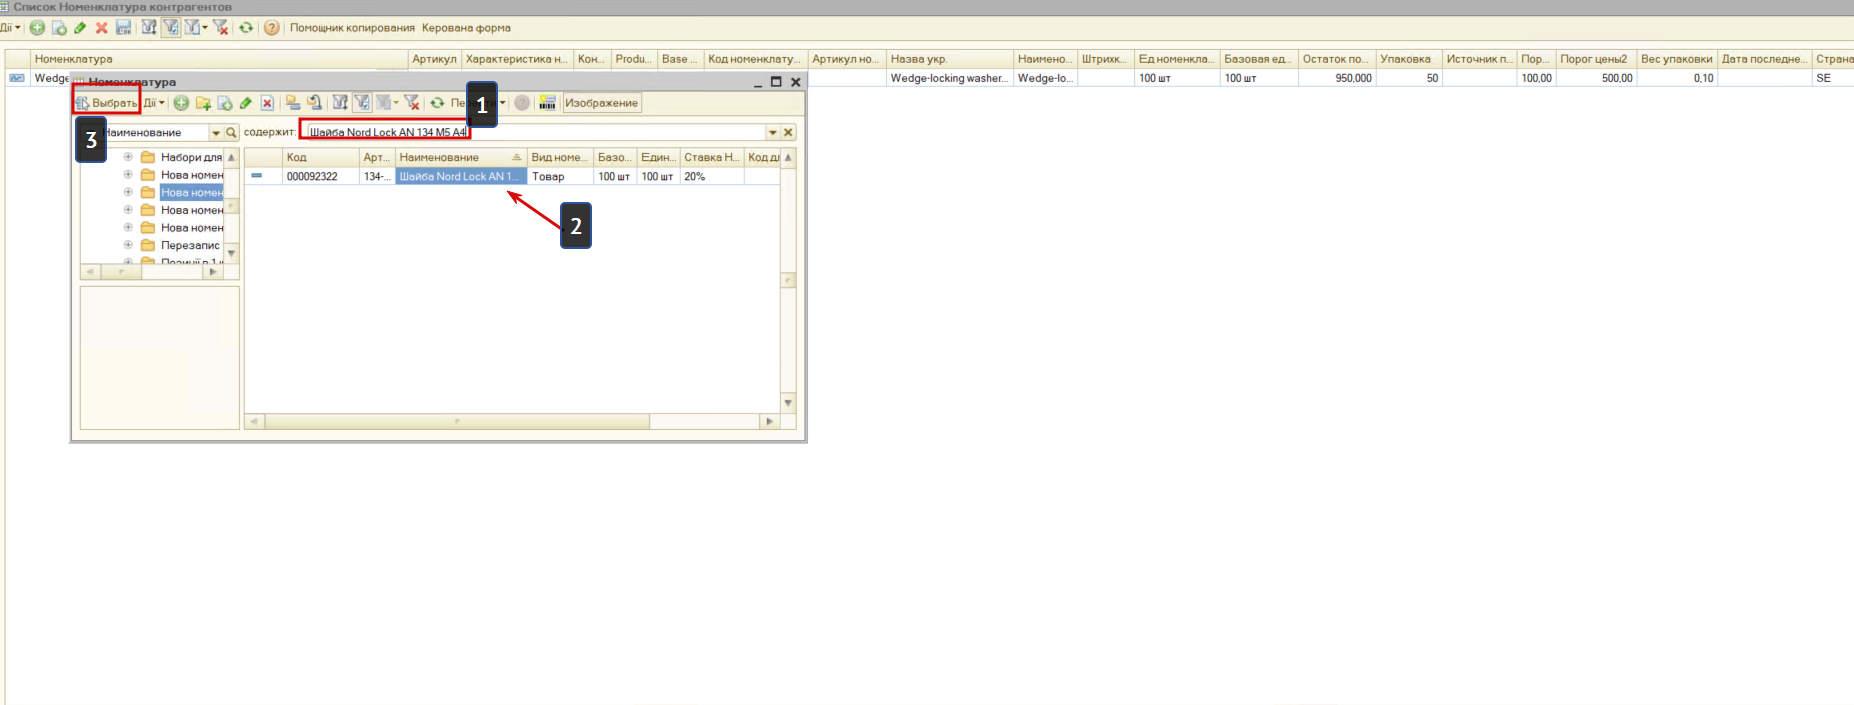The width and height of the screenshot is (1854, 705).
Task: Open Дії dropdown in the main window
Action: pyautogui.click(x=10, y=28)
